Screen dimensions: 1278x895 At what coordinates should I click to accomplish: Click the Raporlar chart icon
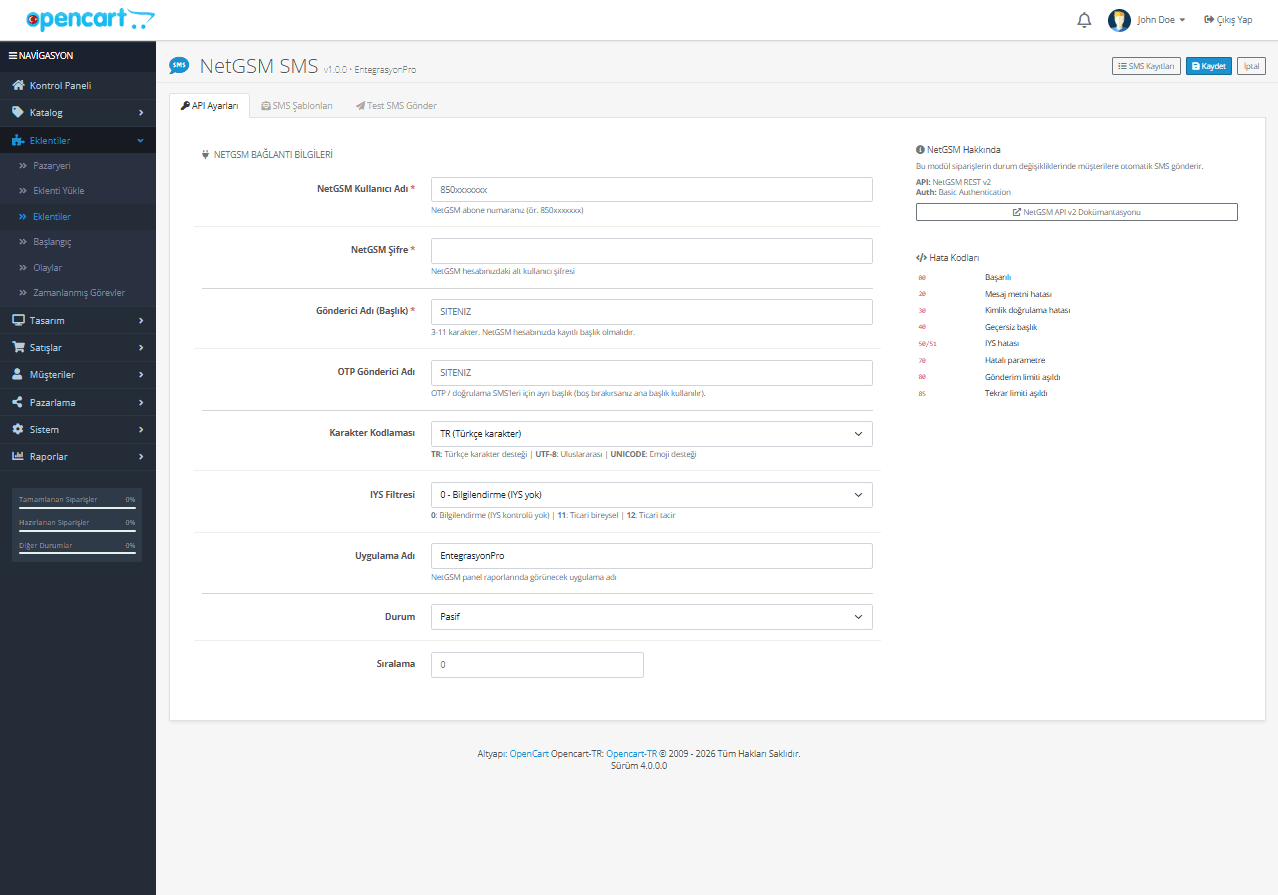coord(18,456)
